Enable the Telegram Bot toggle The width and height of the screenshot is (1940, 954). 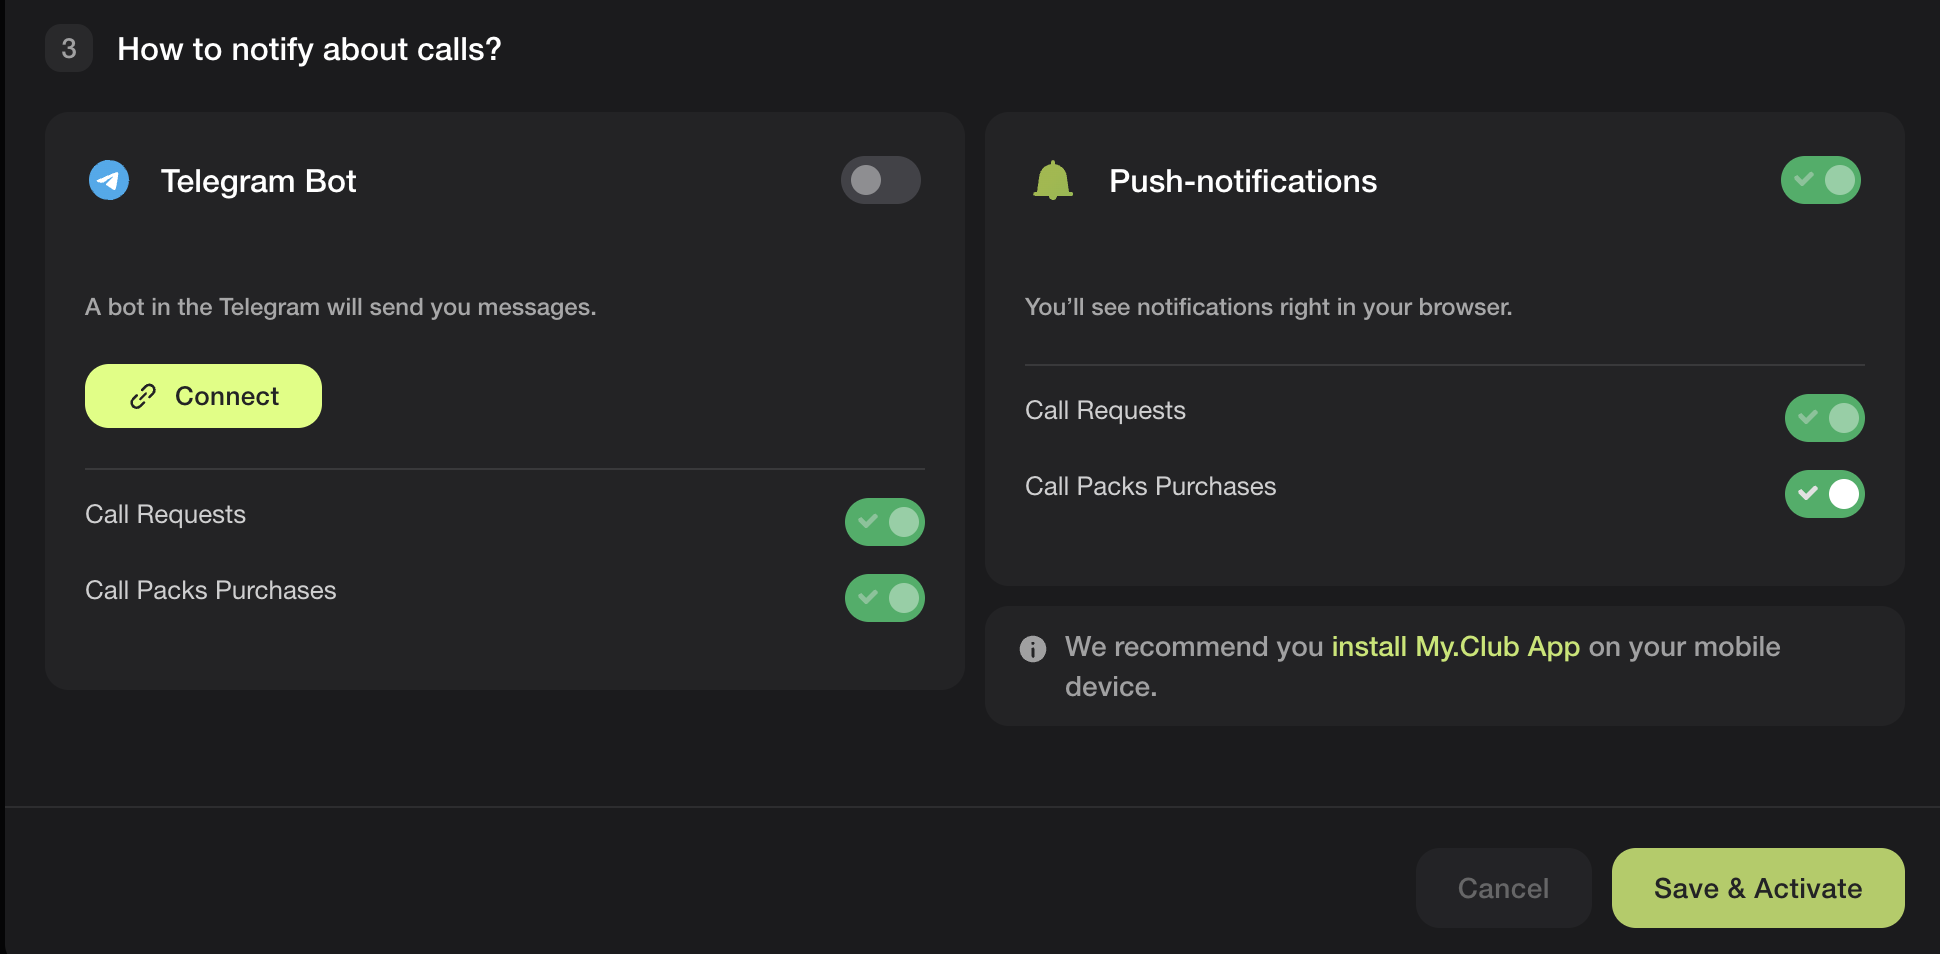pos(880,180)
